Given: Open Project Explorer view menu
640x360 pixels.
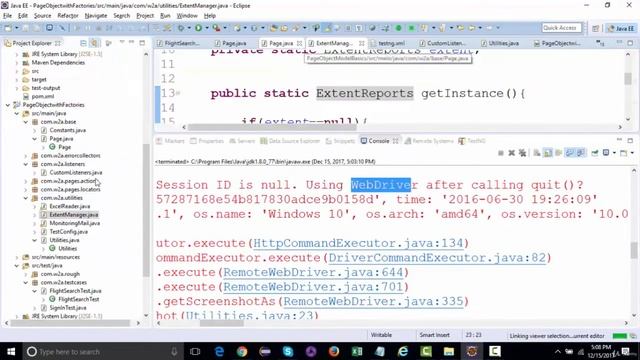Looking at the screenshot, I should [121, 42].
